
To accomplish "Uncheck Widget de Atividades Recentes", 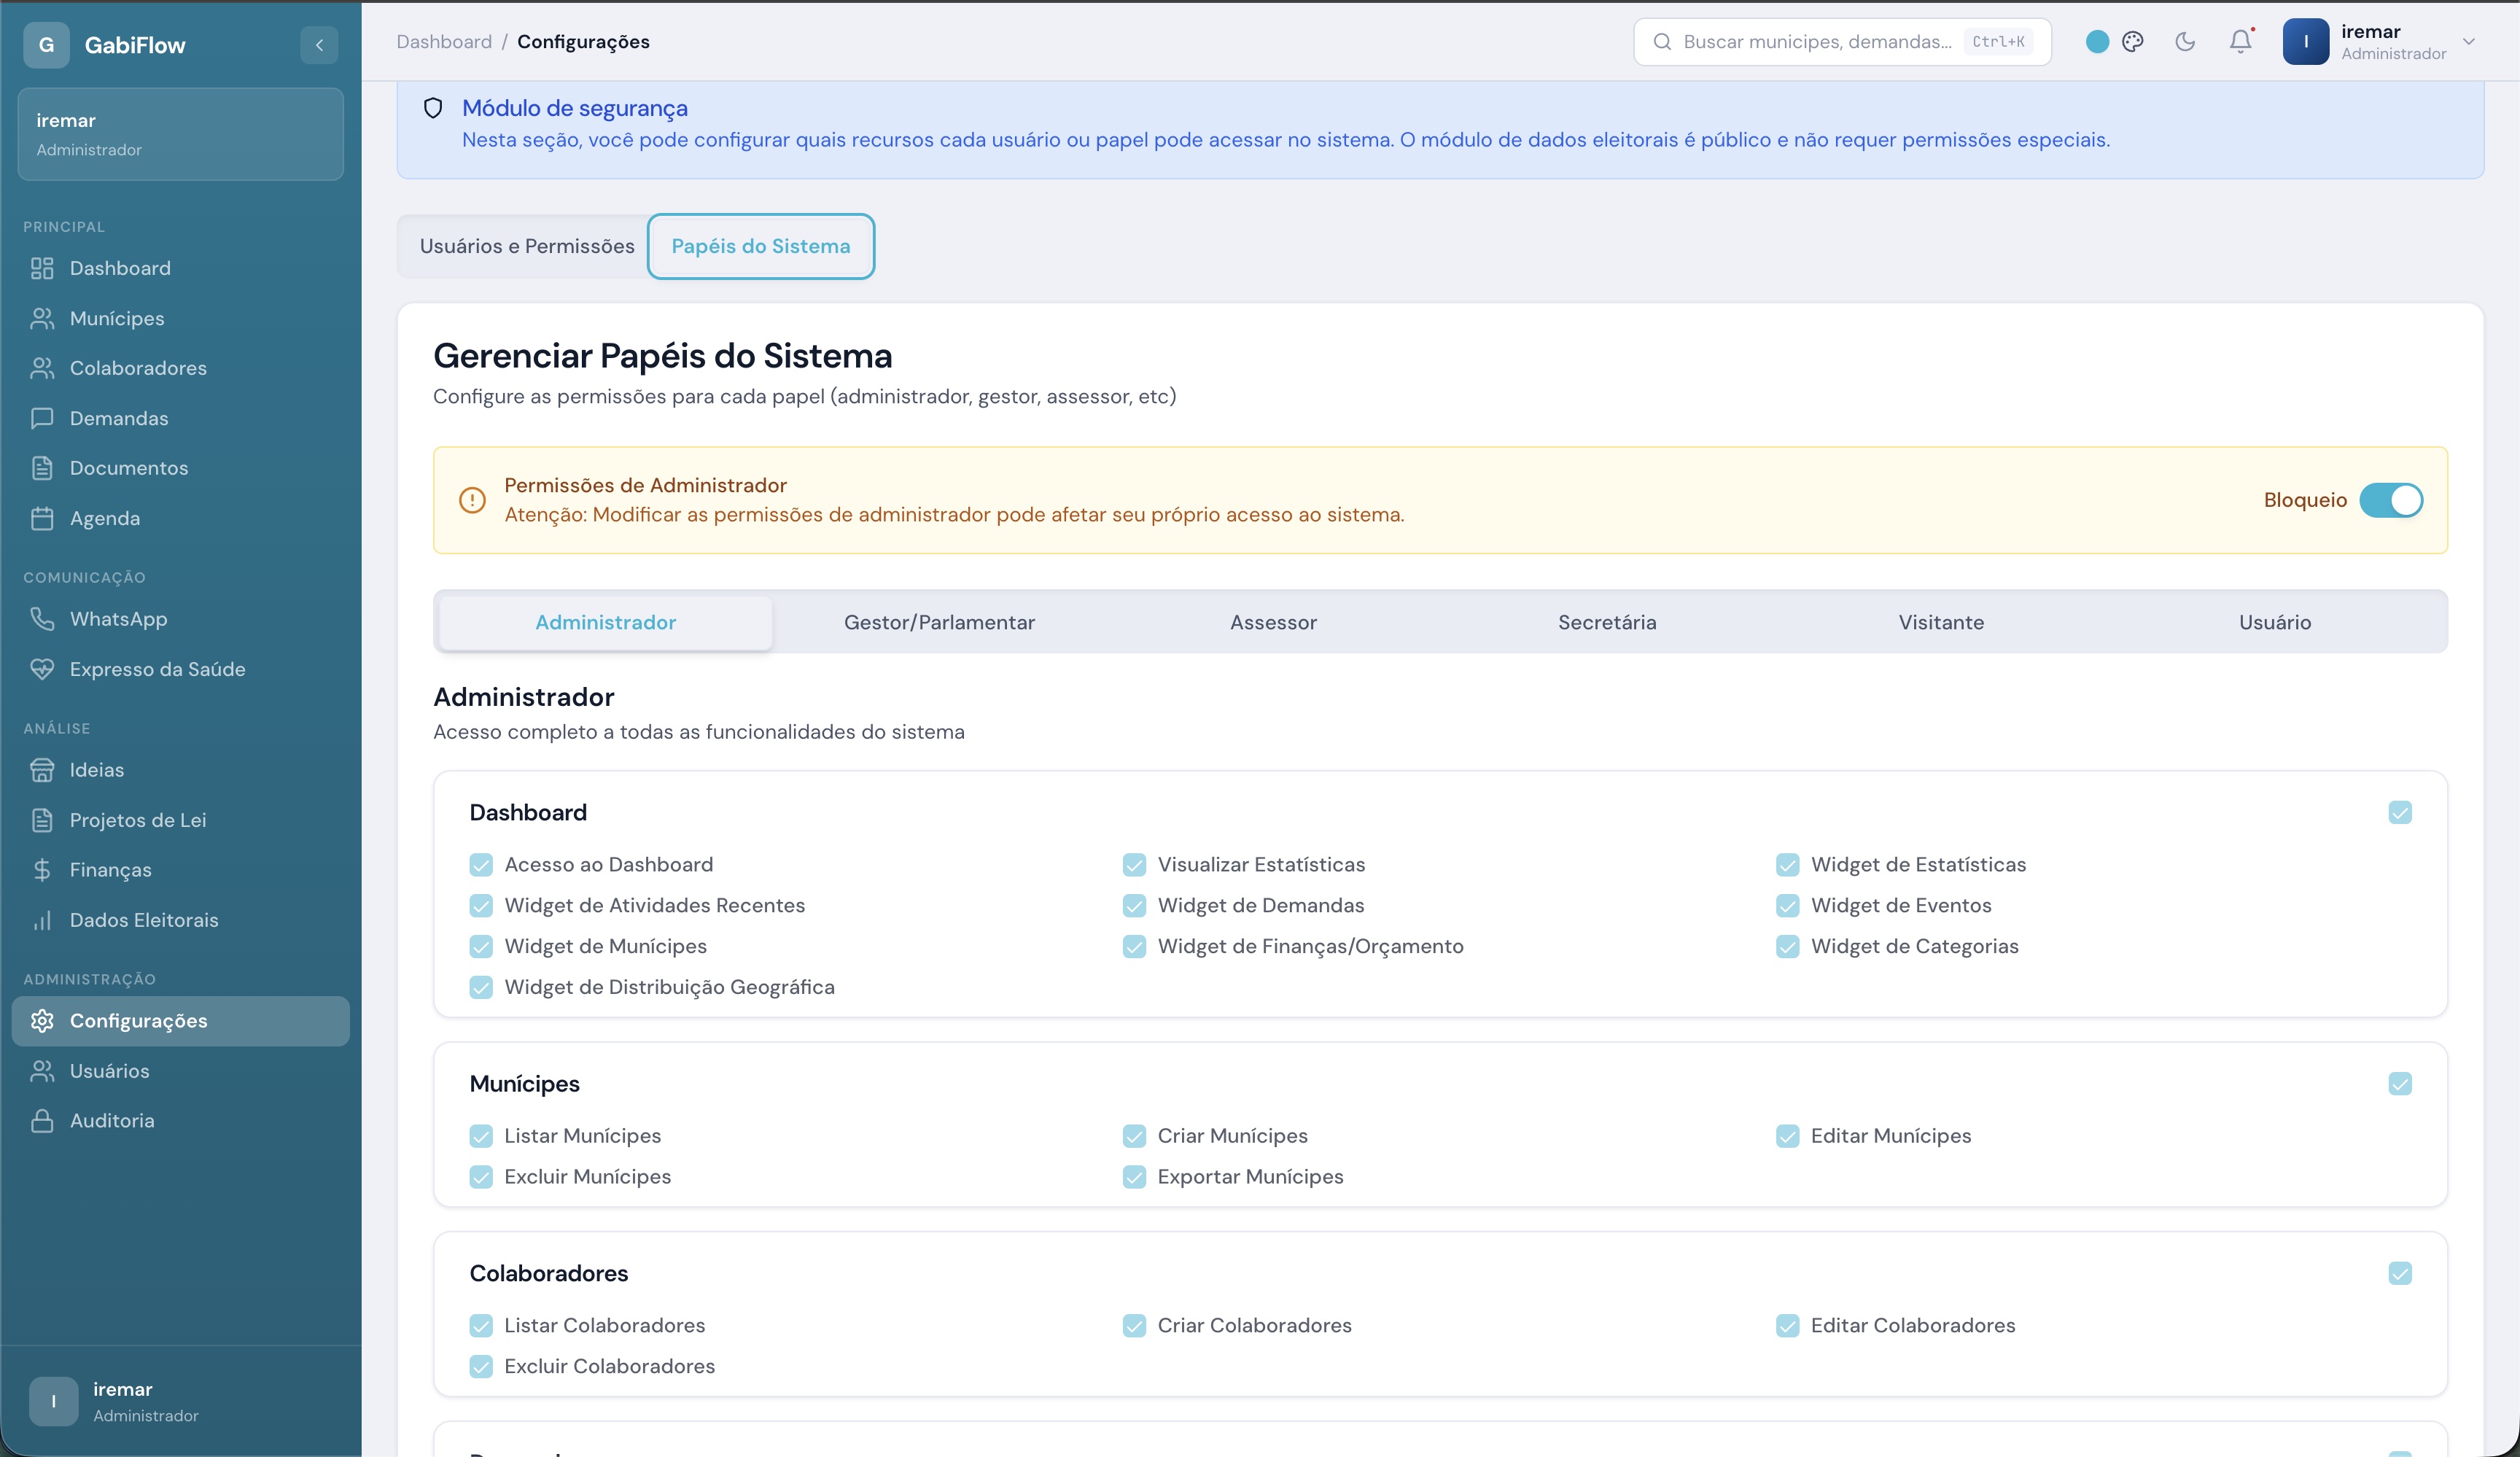I will (x=481, y=905).
